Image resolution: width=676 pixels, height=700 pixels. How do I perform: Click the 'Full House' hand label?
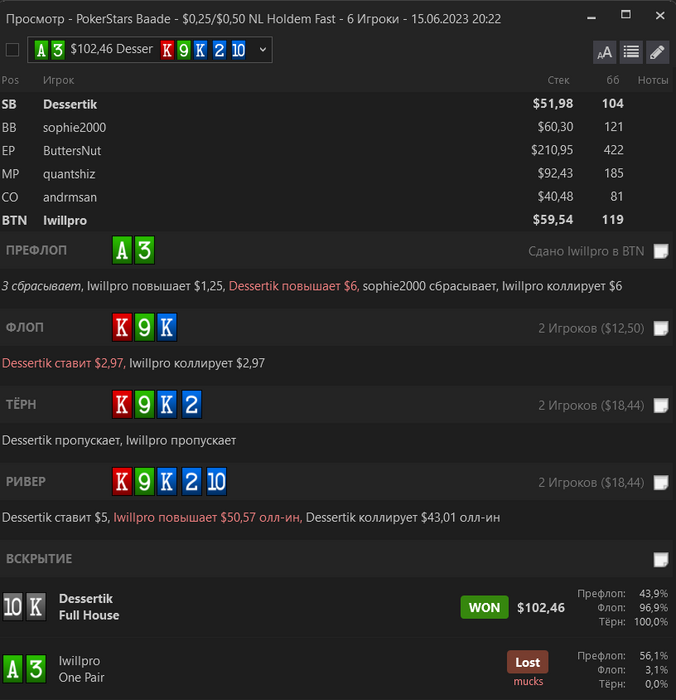click(89, 615)
